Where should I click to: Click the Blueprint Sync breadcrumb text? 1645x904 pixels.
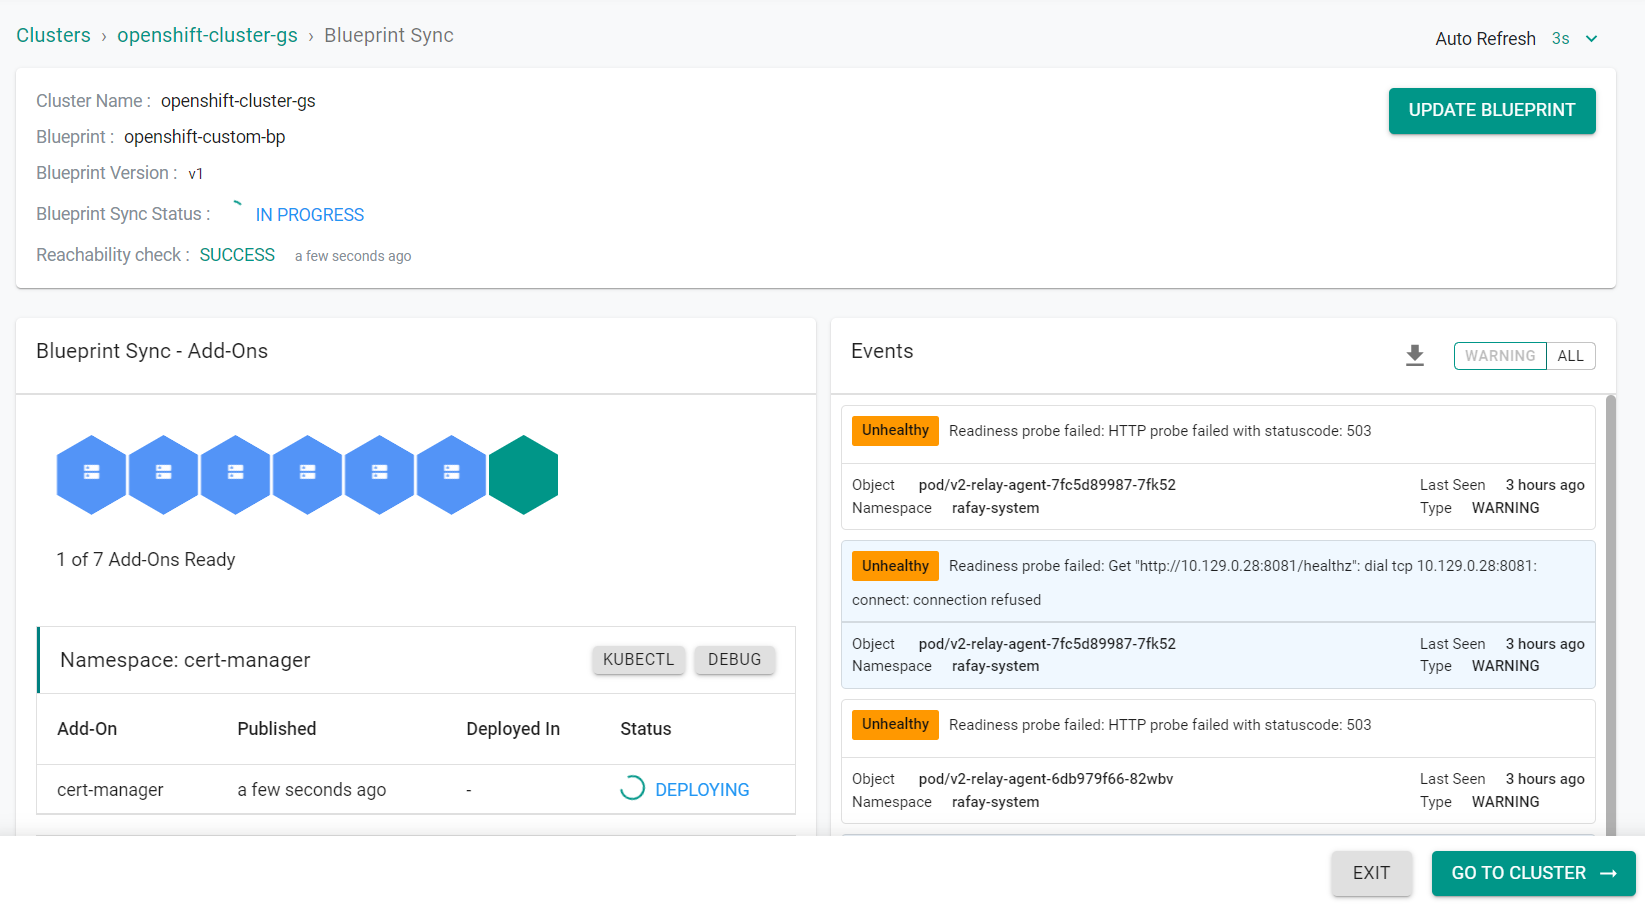click(x=389, y=36)
